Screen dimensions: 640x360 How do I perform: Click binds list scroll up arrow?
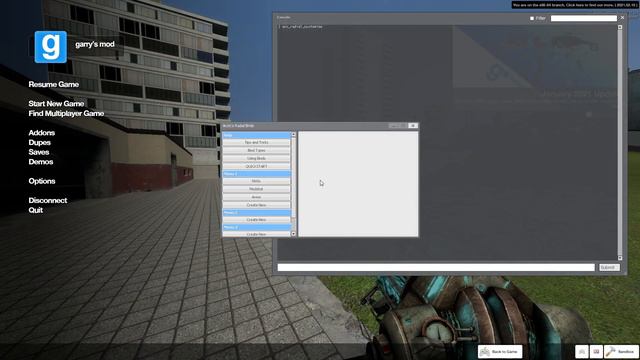pyautogui.click(x=293, y=134)
